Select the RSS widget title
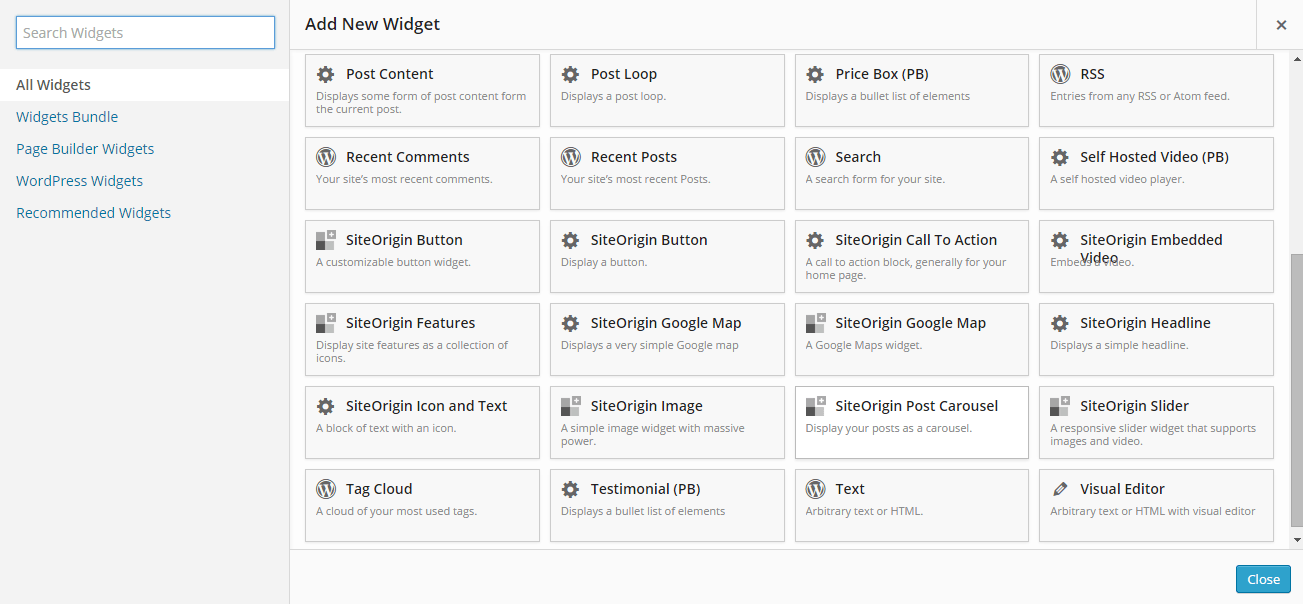1303x604 pixels. click(1092, 74)
